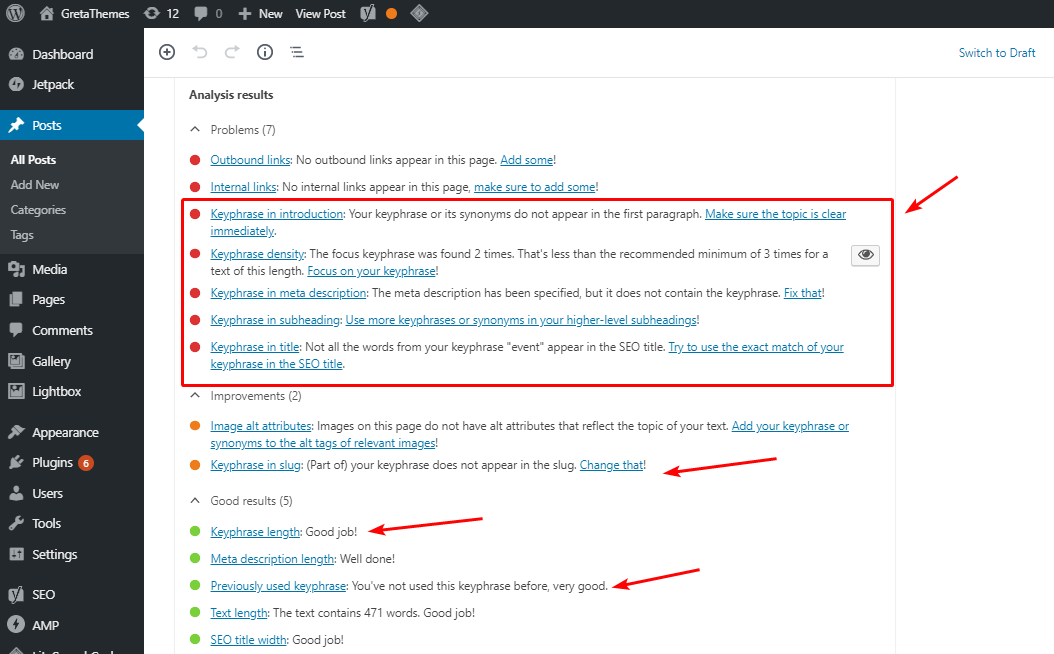1054x654 pixels.
Task: Collapse the Improvements (2) section
Action: click(194, 396)
